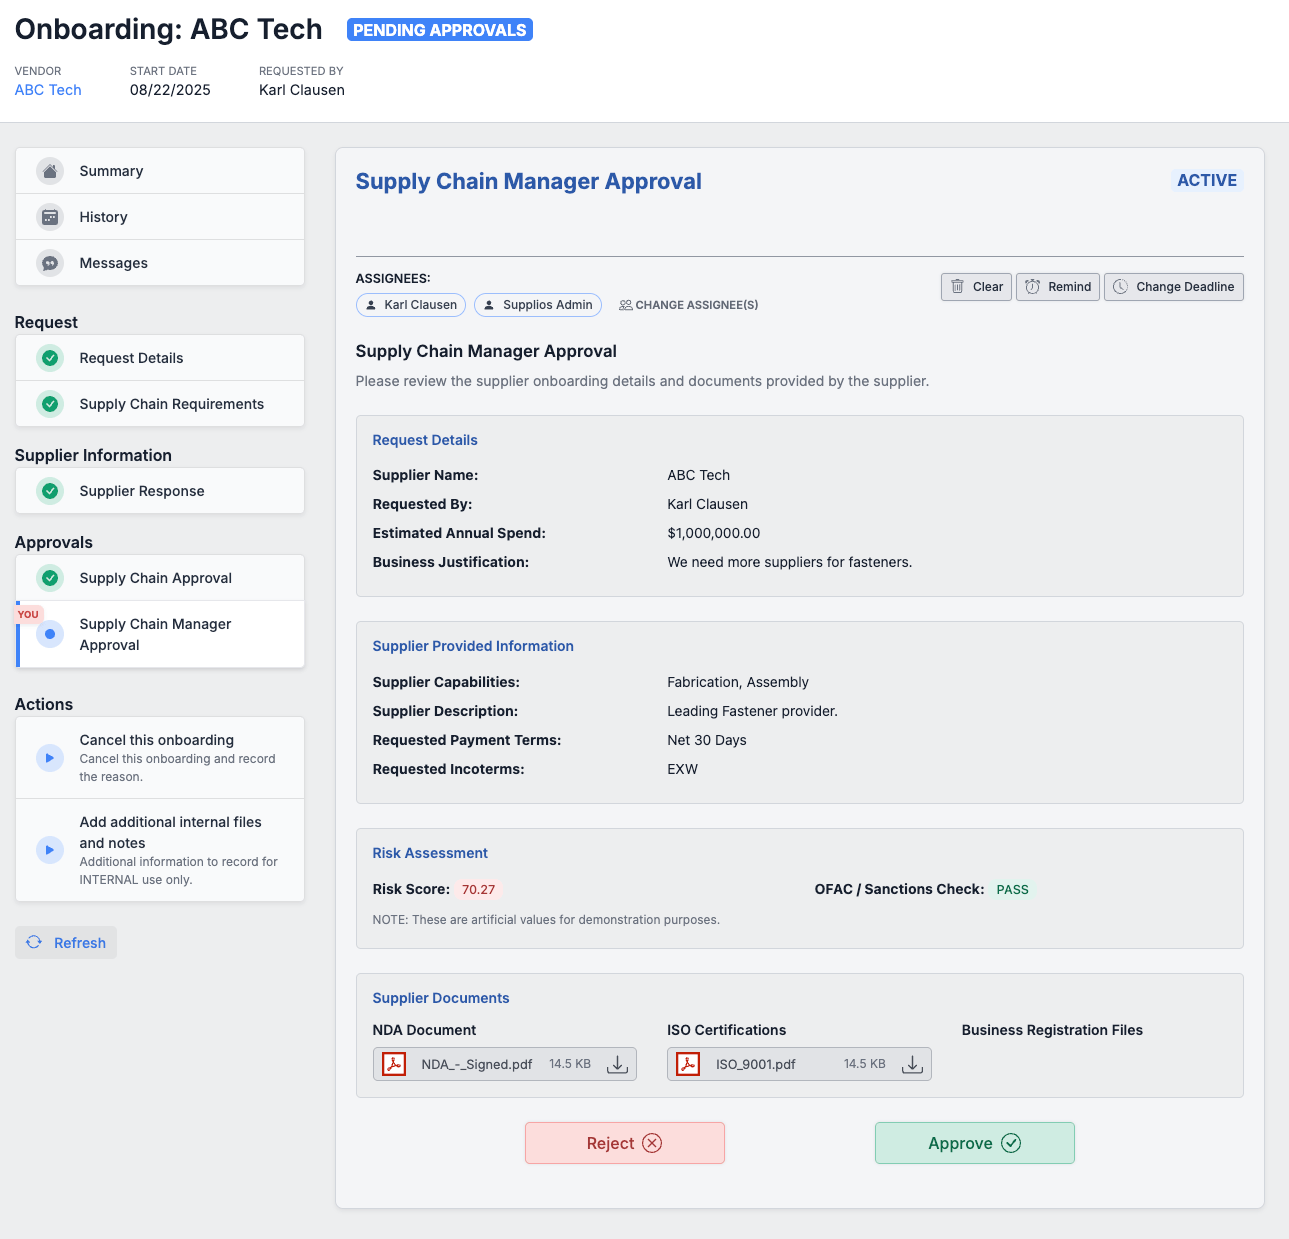Download the NDA_-_Signed.pdf file

pyautogui.click(x=617, y=1064)
